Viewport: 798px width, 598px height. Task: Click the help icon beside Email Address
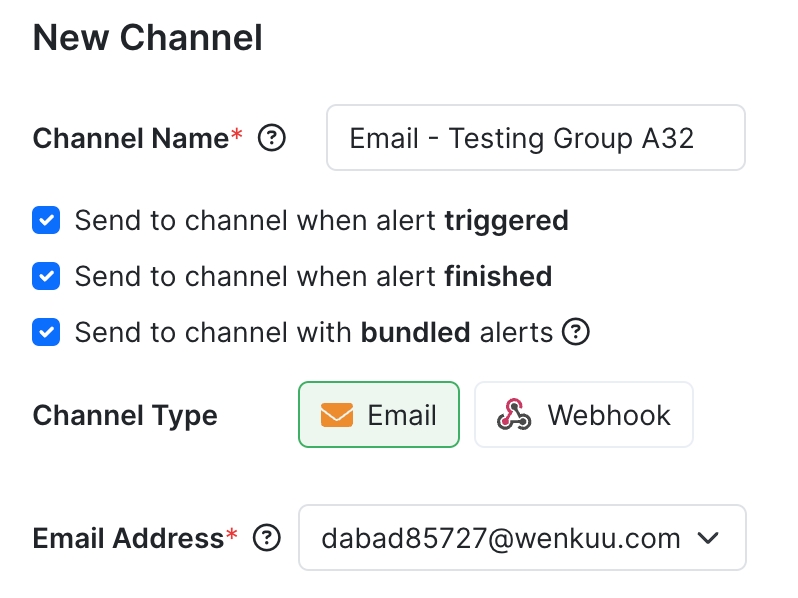pos(266,538)
